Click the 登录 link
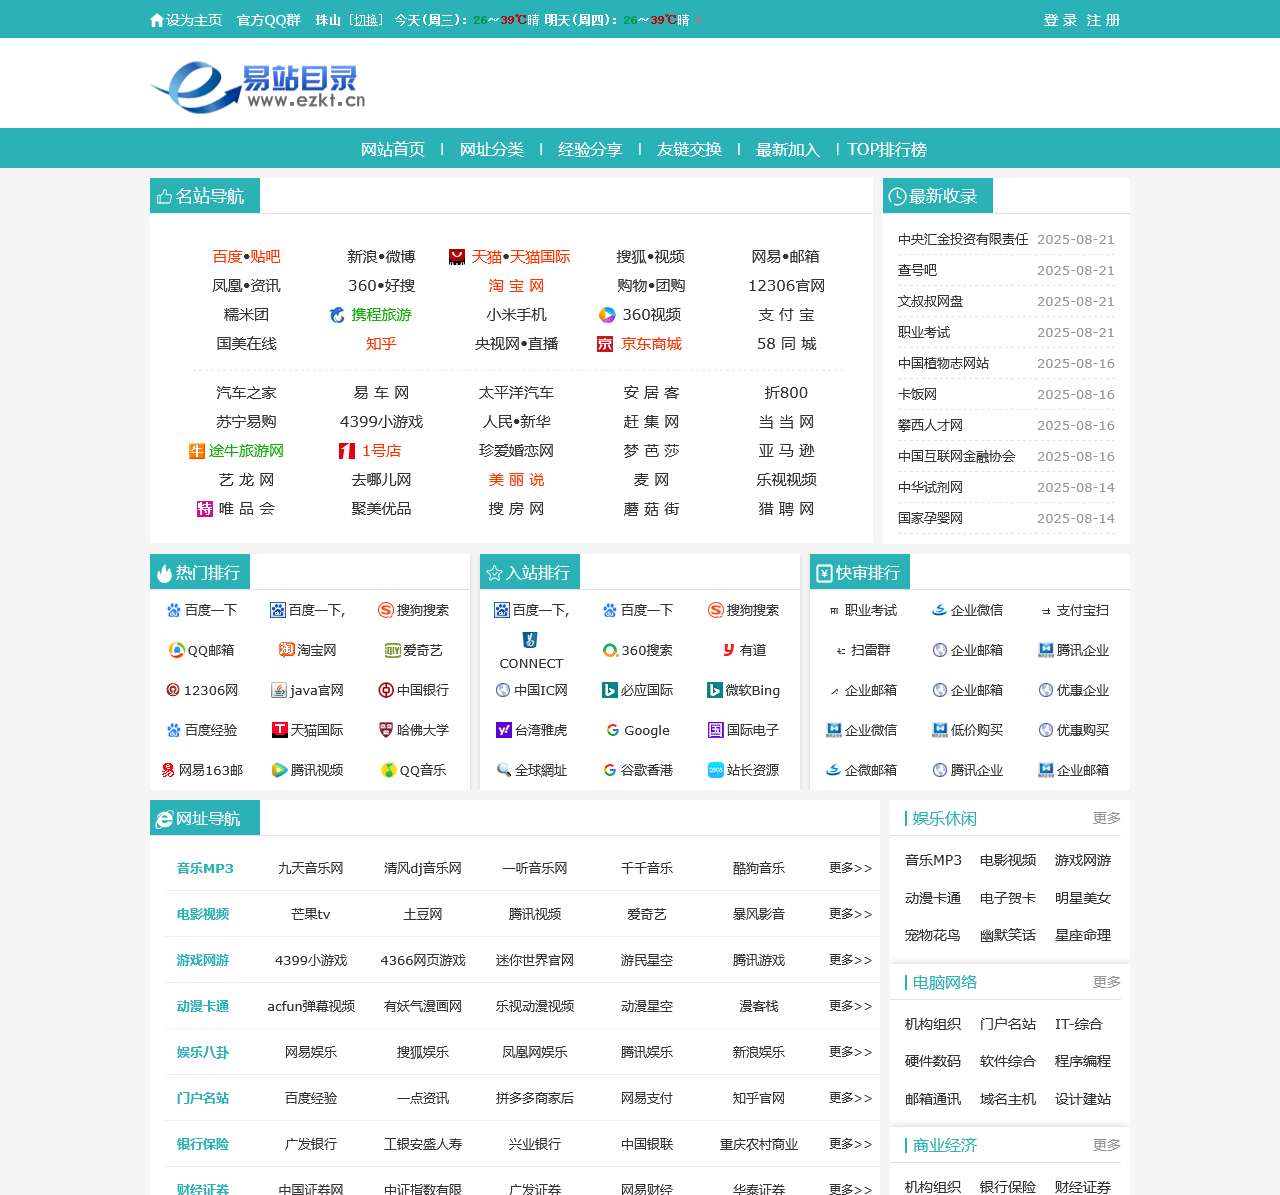 [x=1060, y=20]
